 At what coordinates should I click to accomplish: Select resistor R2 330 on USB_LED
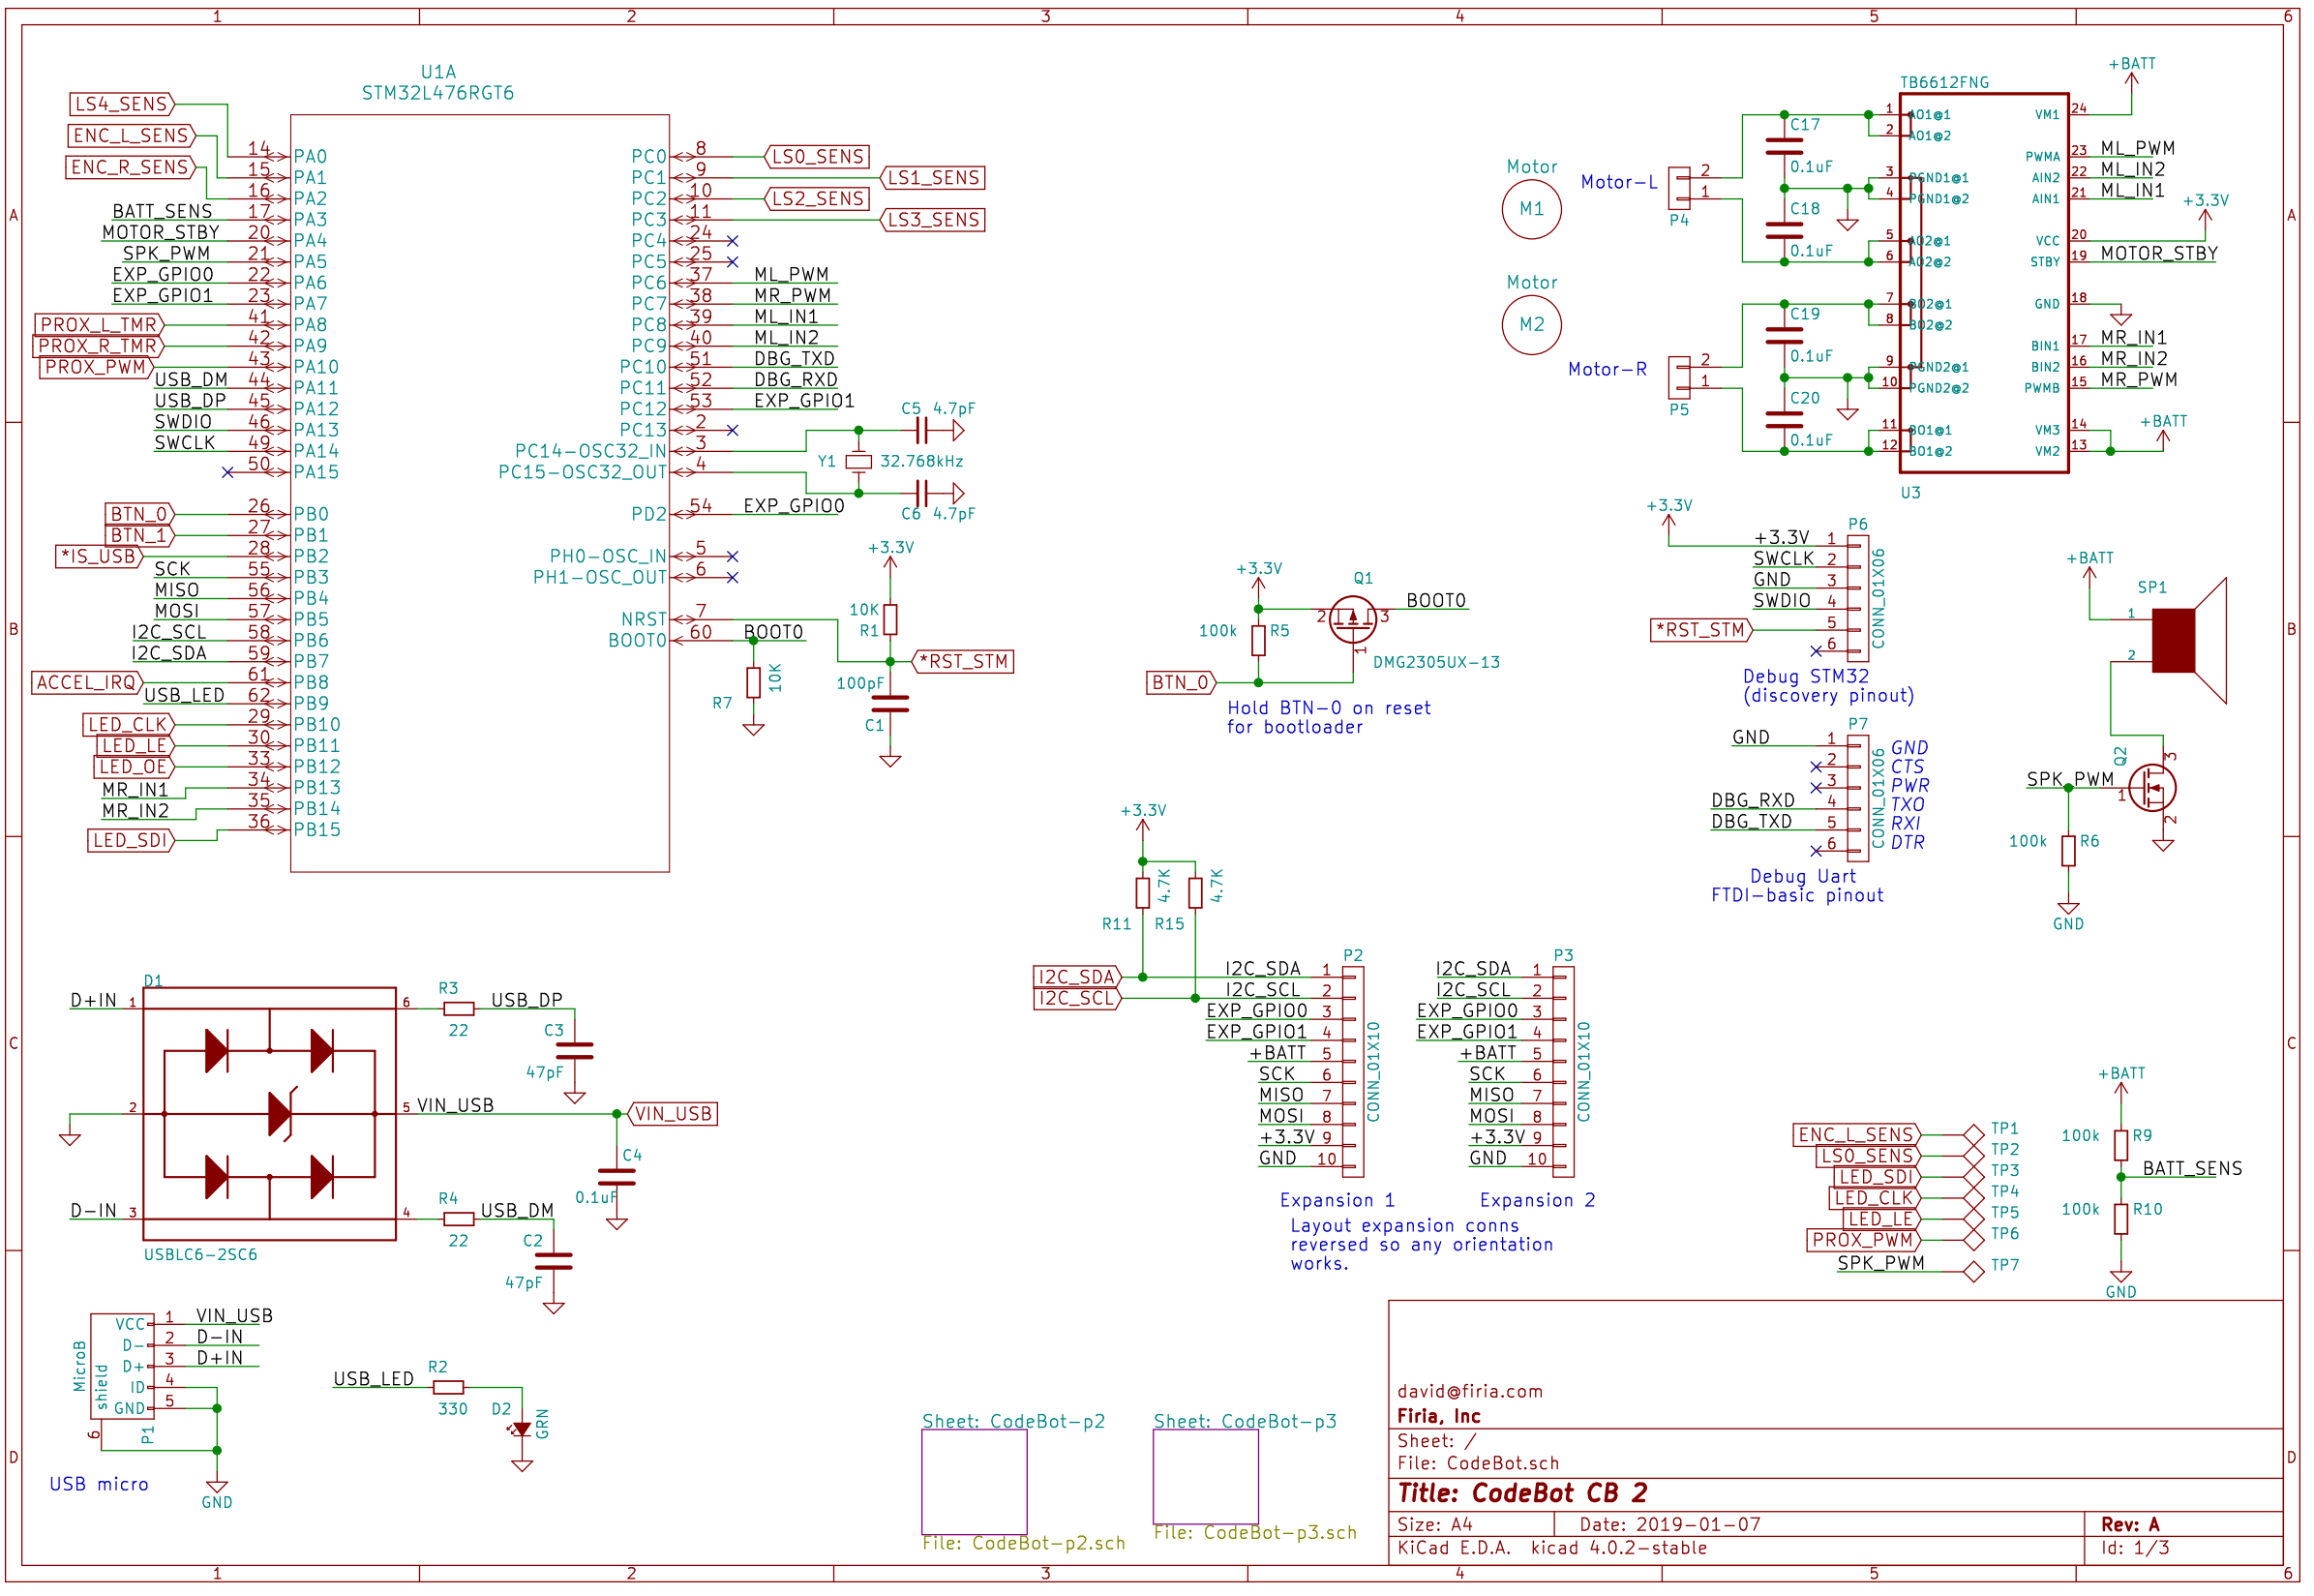point(448,1387)
